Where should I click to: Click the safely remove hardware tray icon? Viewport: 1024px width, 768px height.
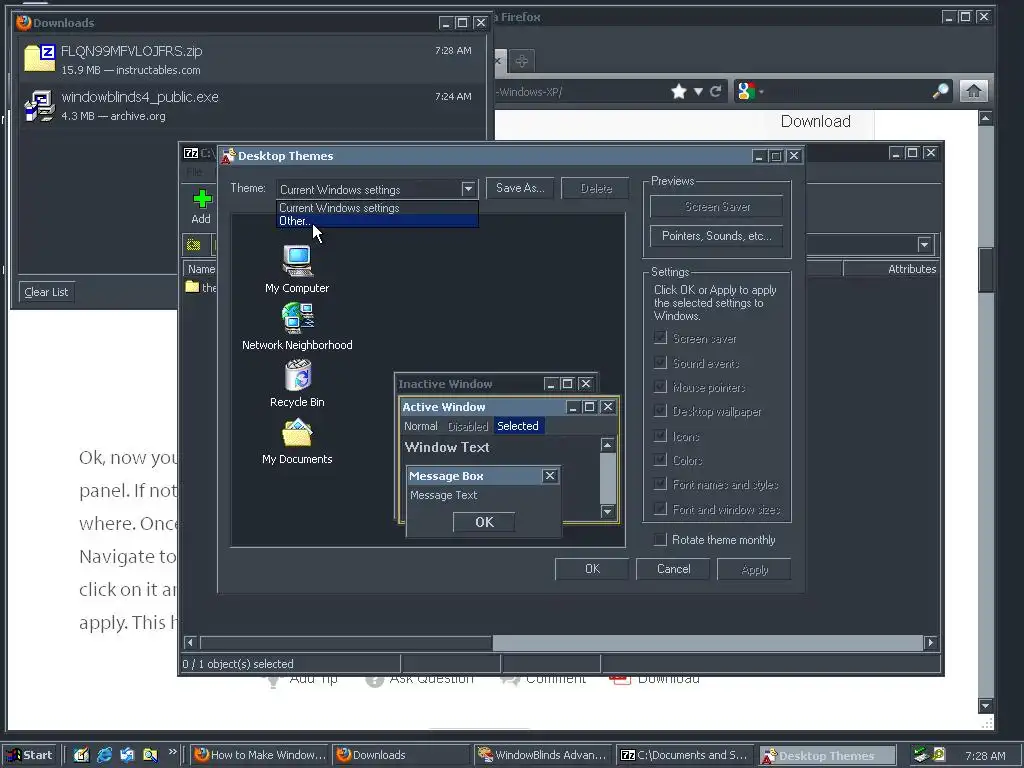pyautogui.click(x=921, y=755)
